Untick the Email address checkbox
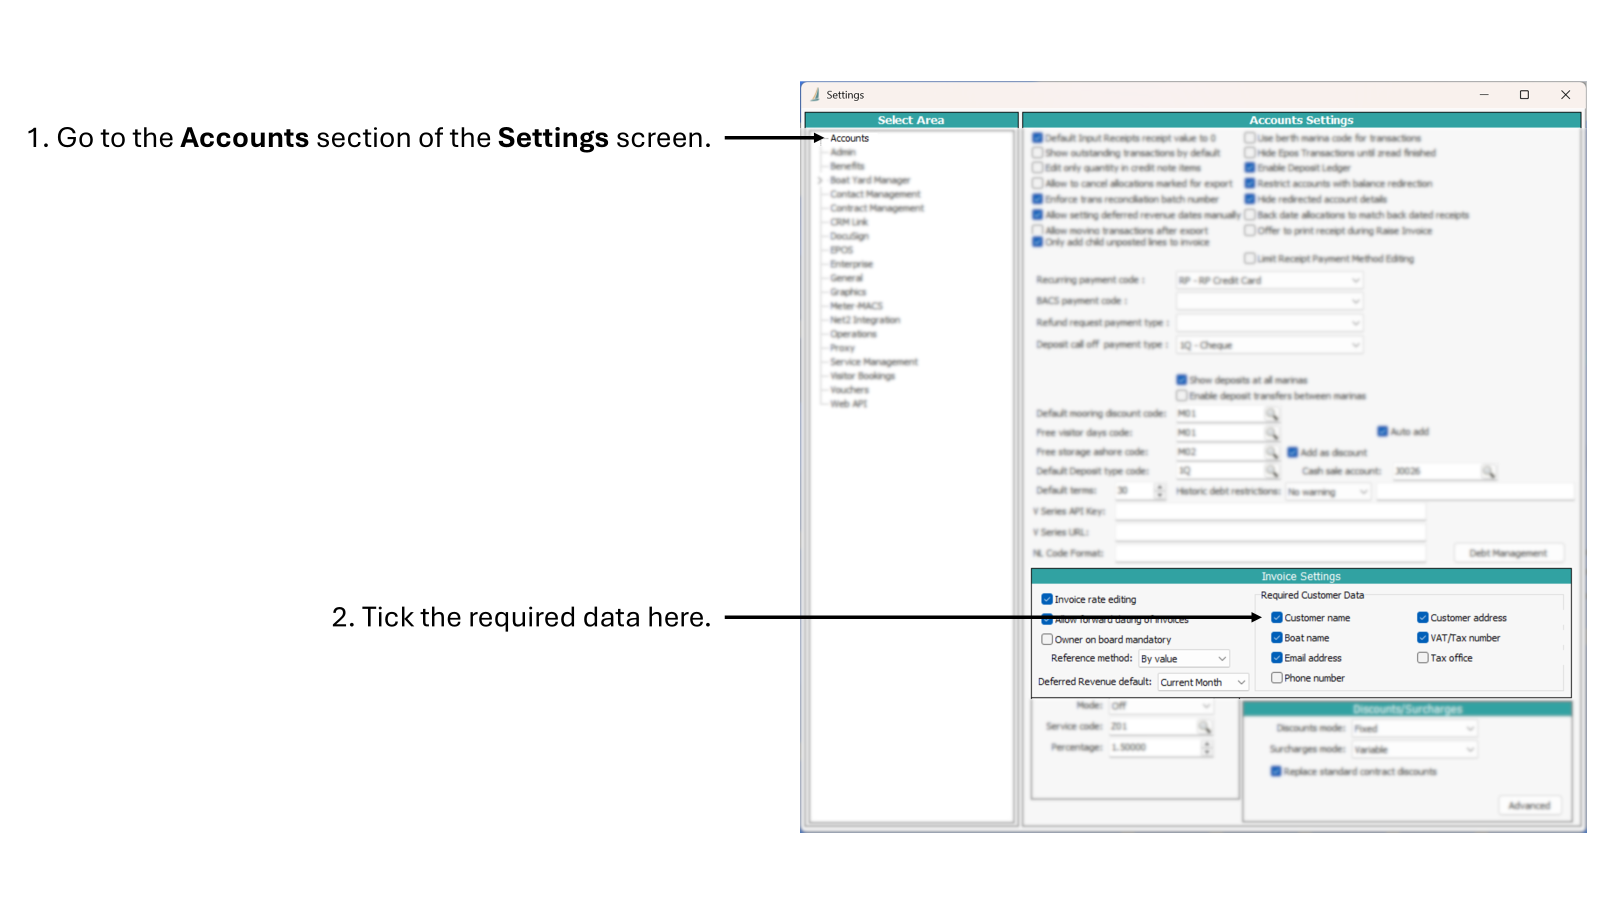Image resolution: width=1600 pixels, height=900 pixels. 1277,658
